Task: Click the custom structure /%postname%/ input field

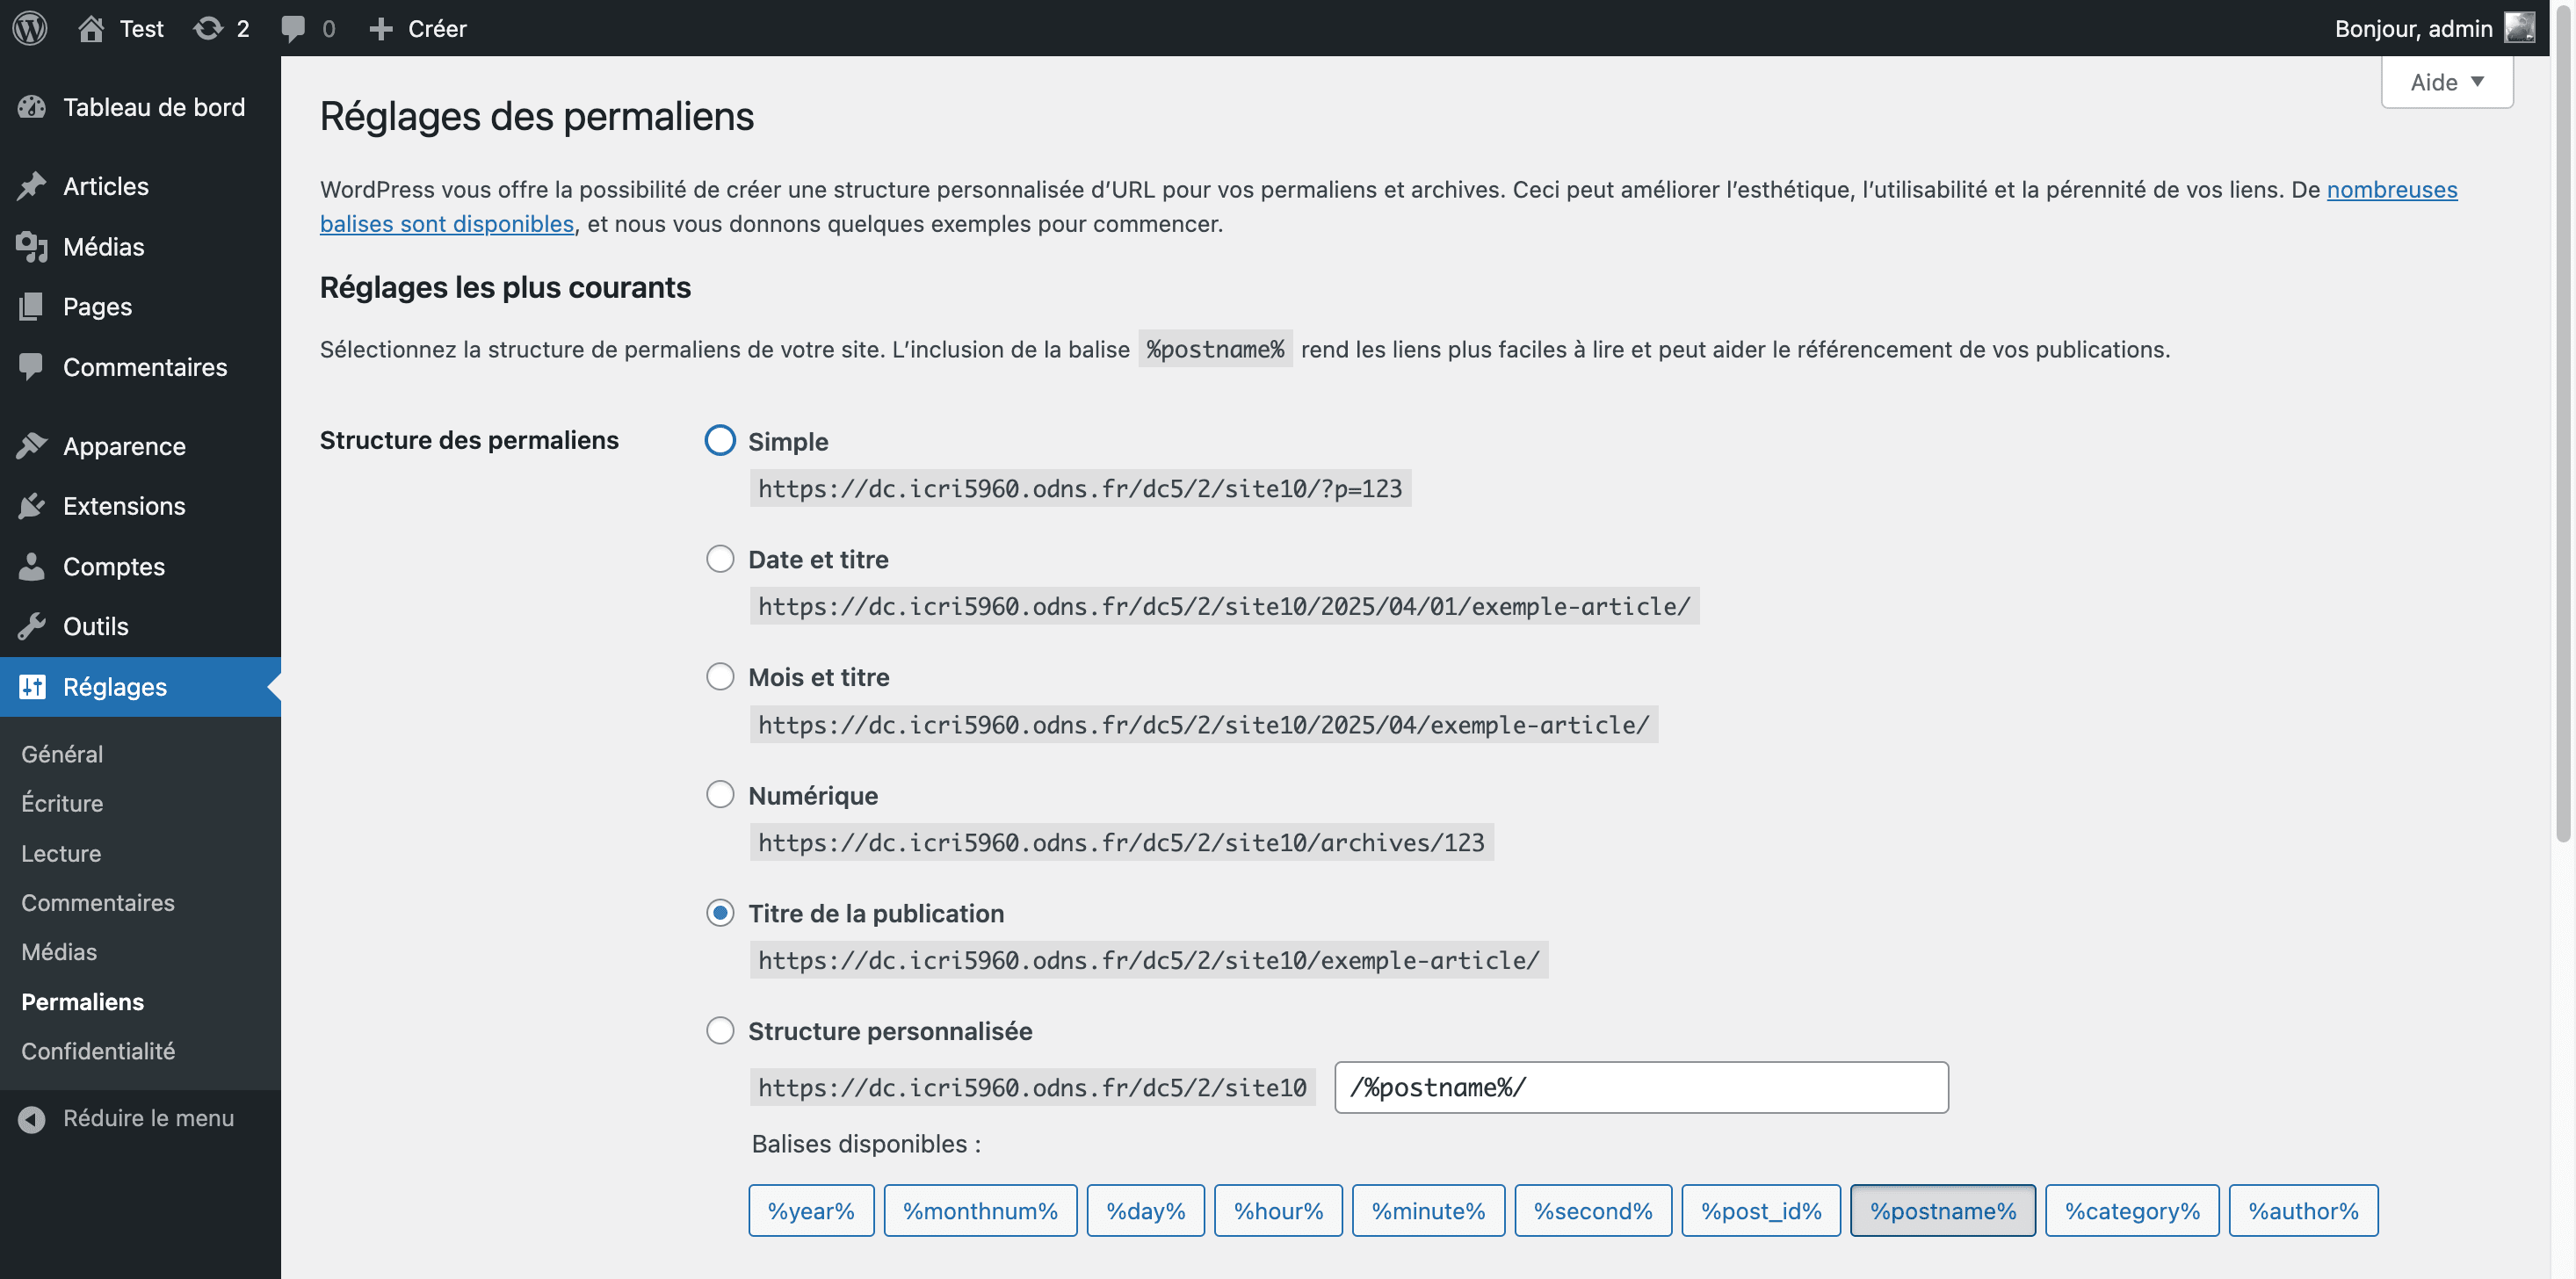Action: (1641, 1087)
